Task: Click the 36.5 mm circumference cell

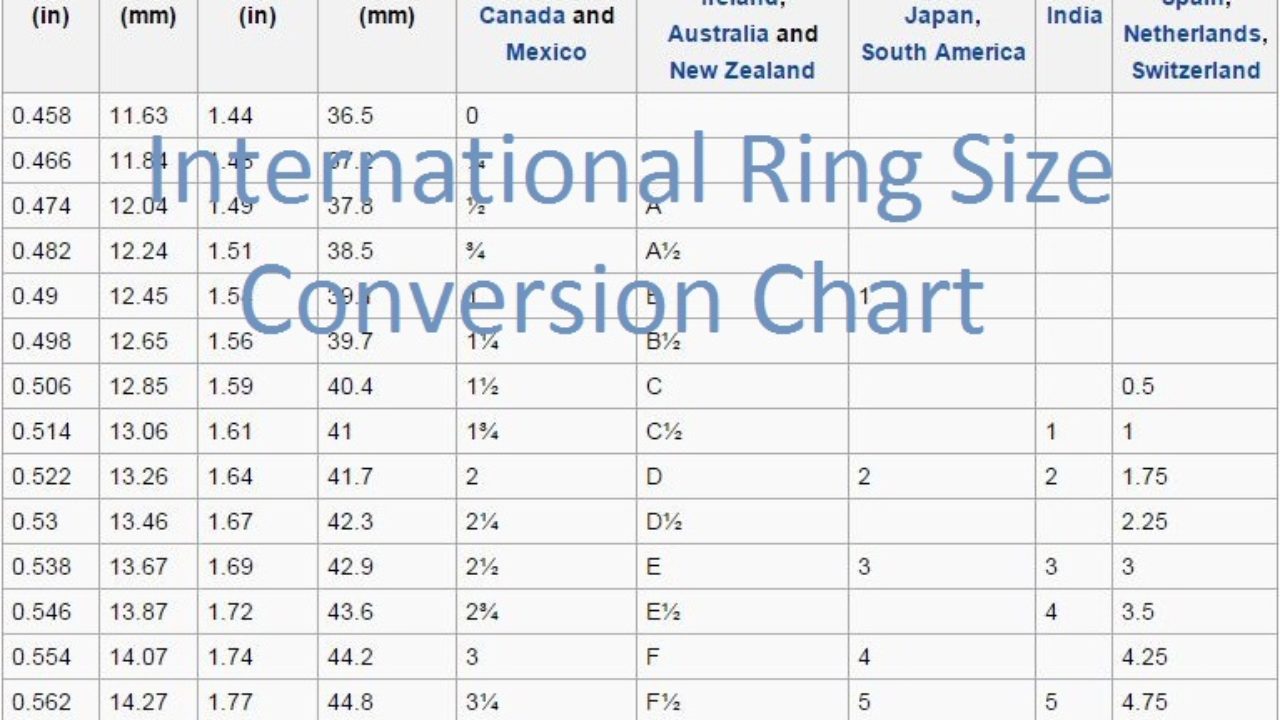Action: [387, 116]
